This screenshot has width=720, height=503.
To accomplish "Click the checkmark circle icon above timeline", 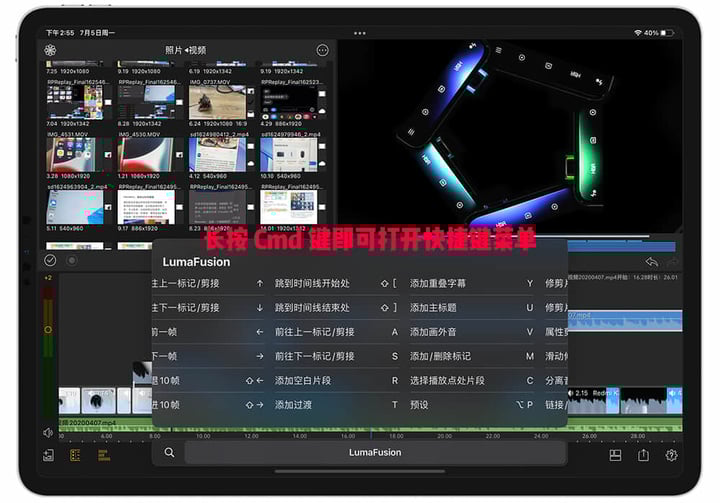I will pos(50,260).
